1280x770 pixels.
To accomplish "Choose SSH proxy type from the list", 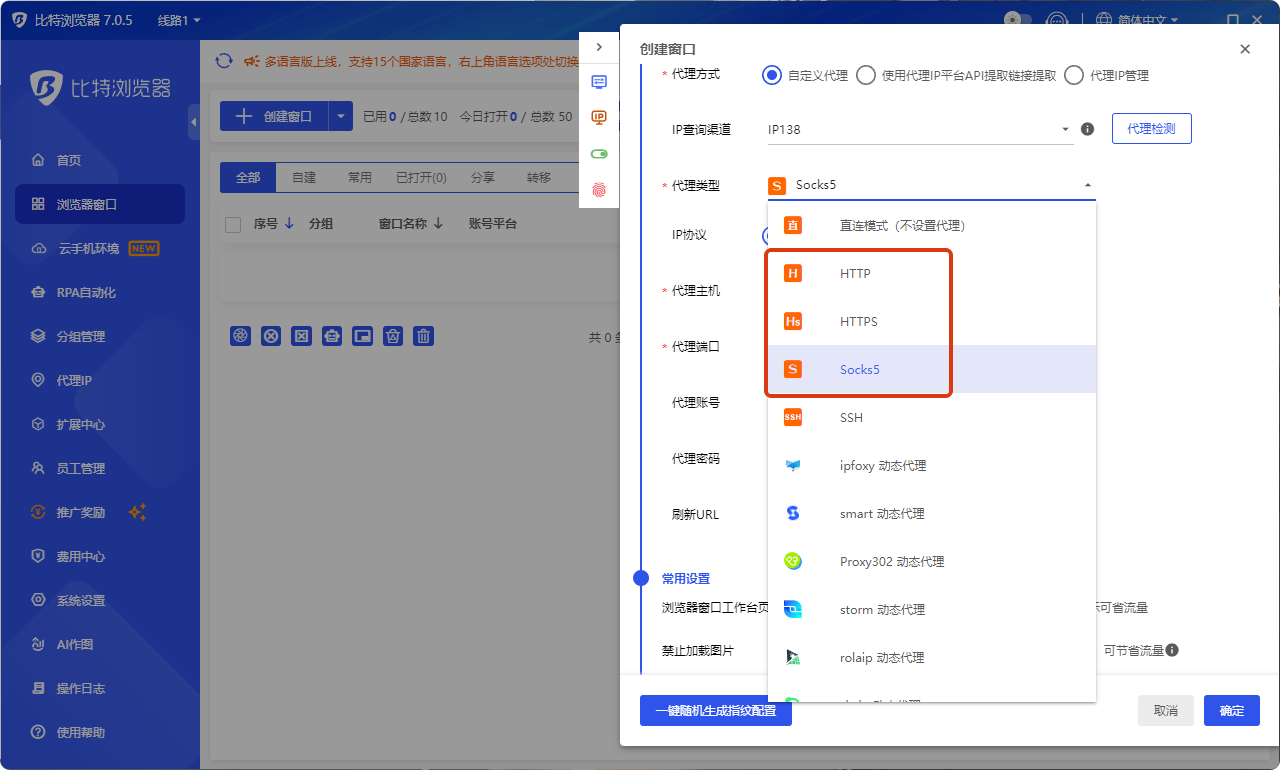I will 932,417.
